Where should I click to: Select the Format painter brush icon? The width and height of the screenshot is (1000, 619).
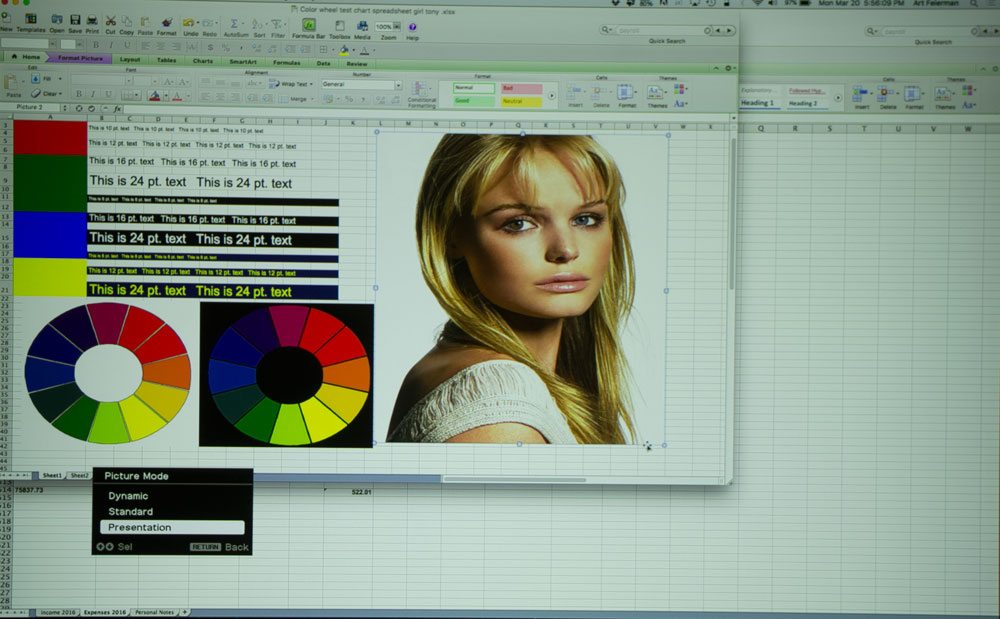166,22
